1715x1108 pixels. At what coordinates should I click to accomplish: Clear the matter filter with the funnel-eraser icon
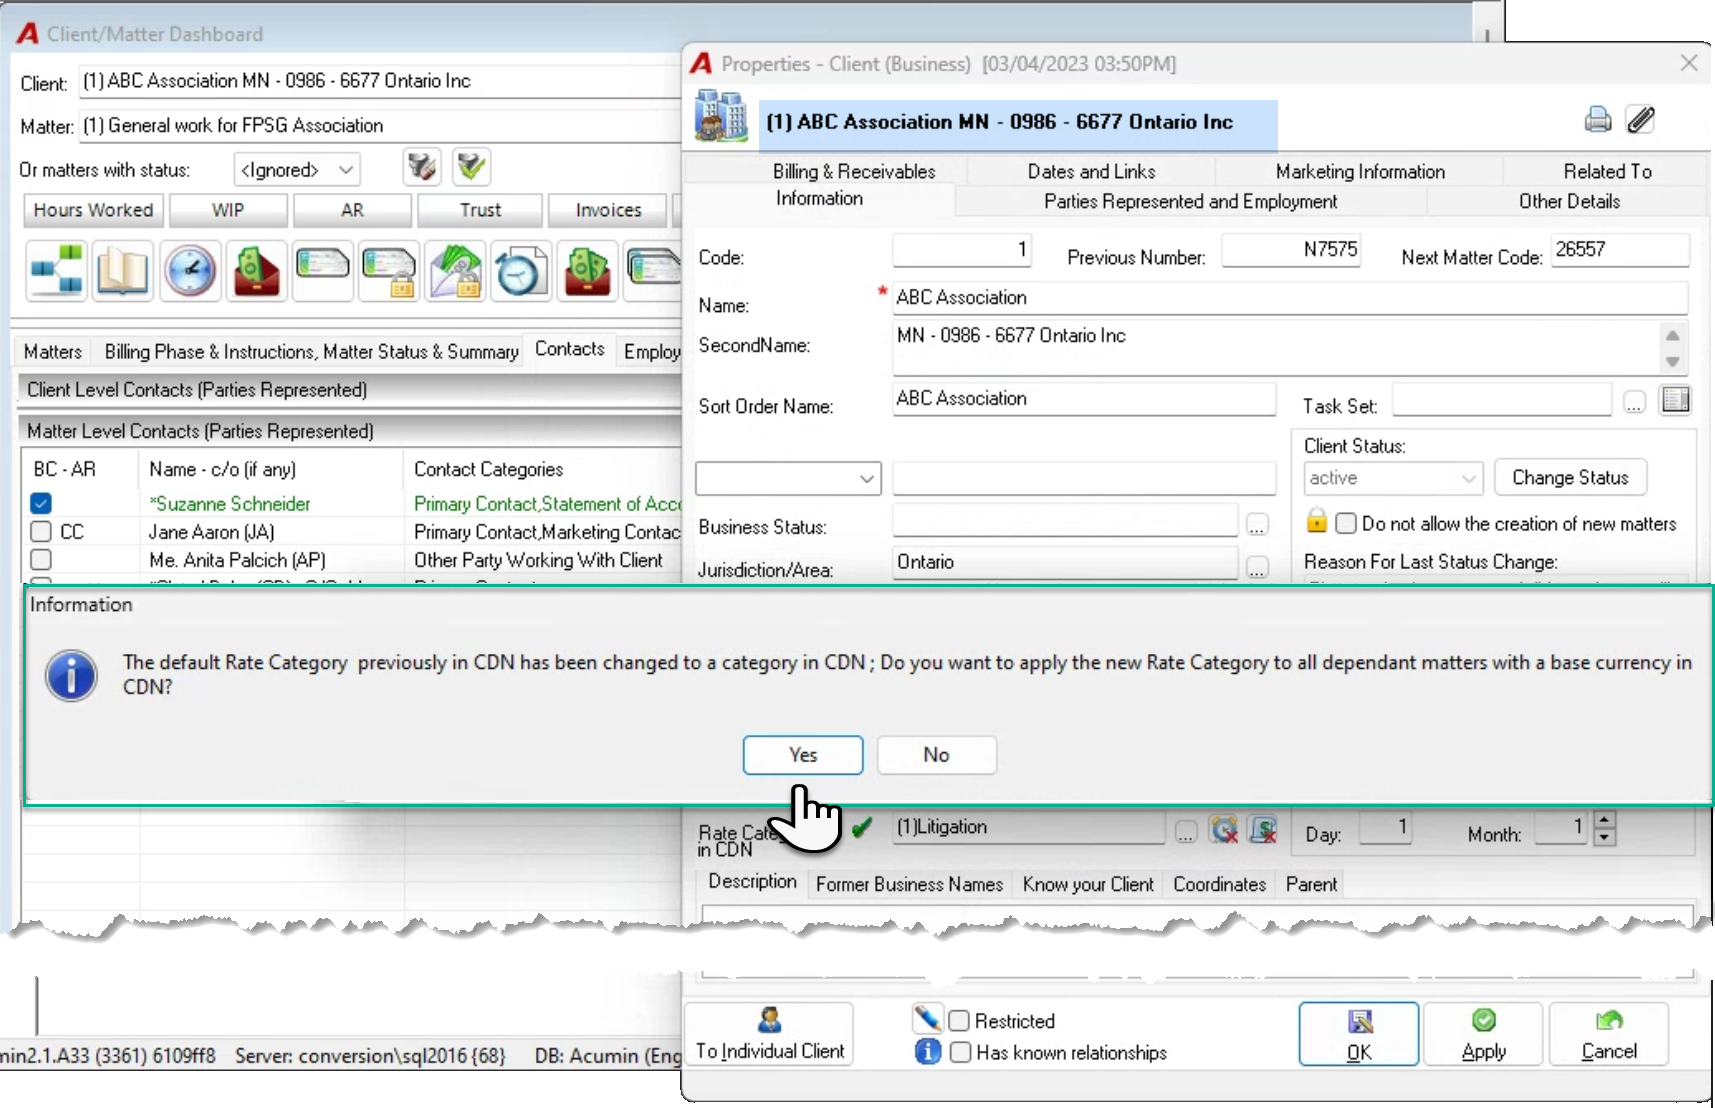[422, 167]
